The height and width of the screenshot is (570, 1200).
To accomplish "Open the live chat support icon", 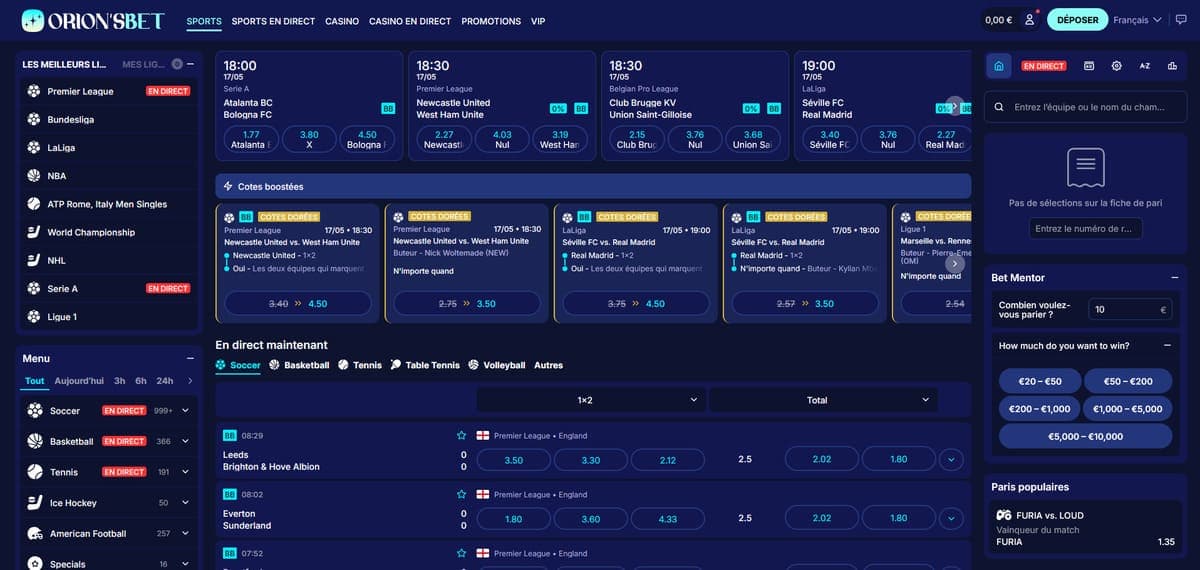I will tap(1180, 20).
